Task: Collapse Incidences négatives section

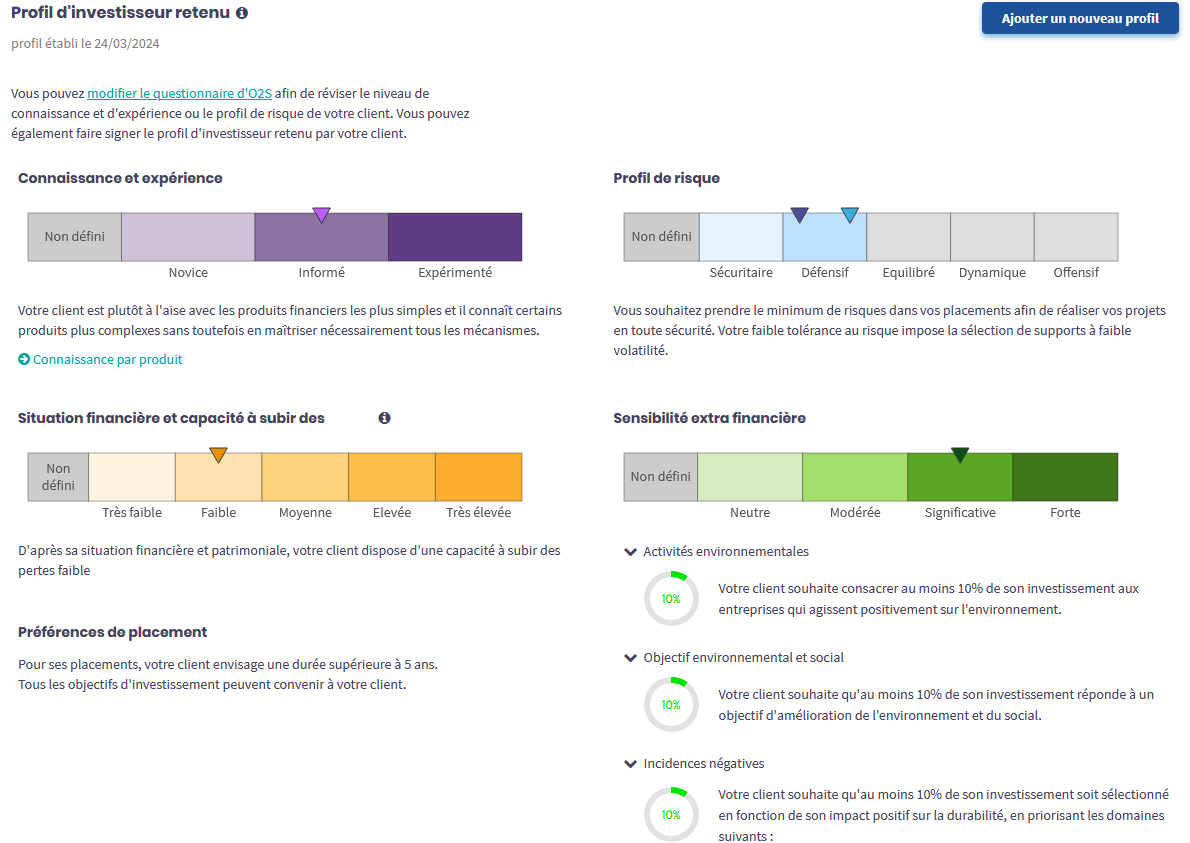Action: (x=630, y=763)
